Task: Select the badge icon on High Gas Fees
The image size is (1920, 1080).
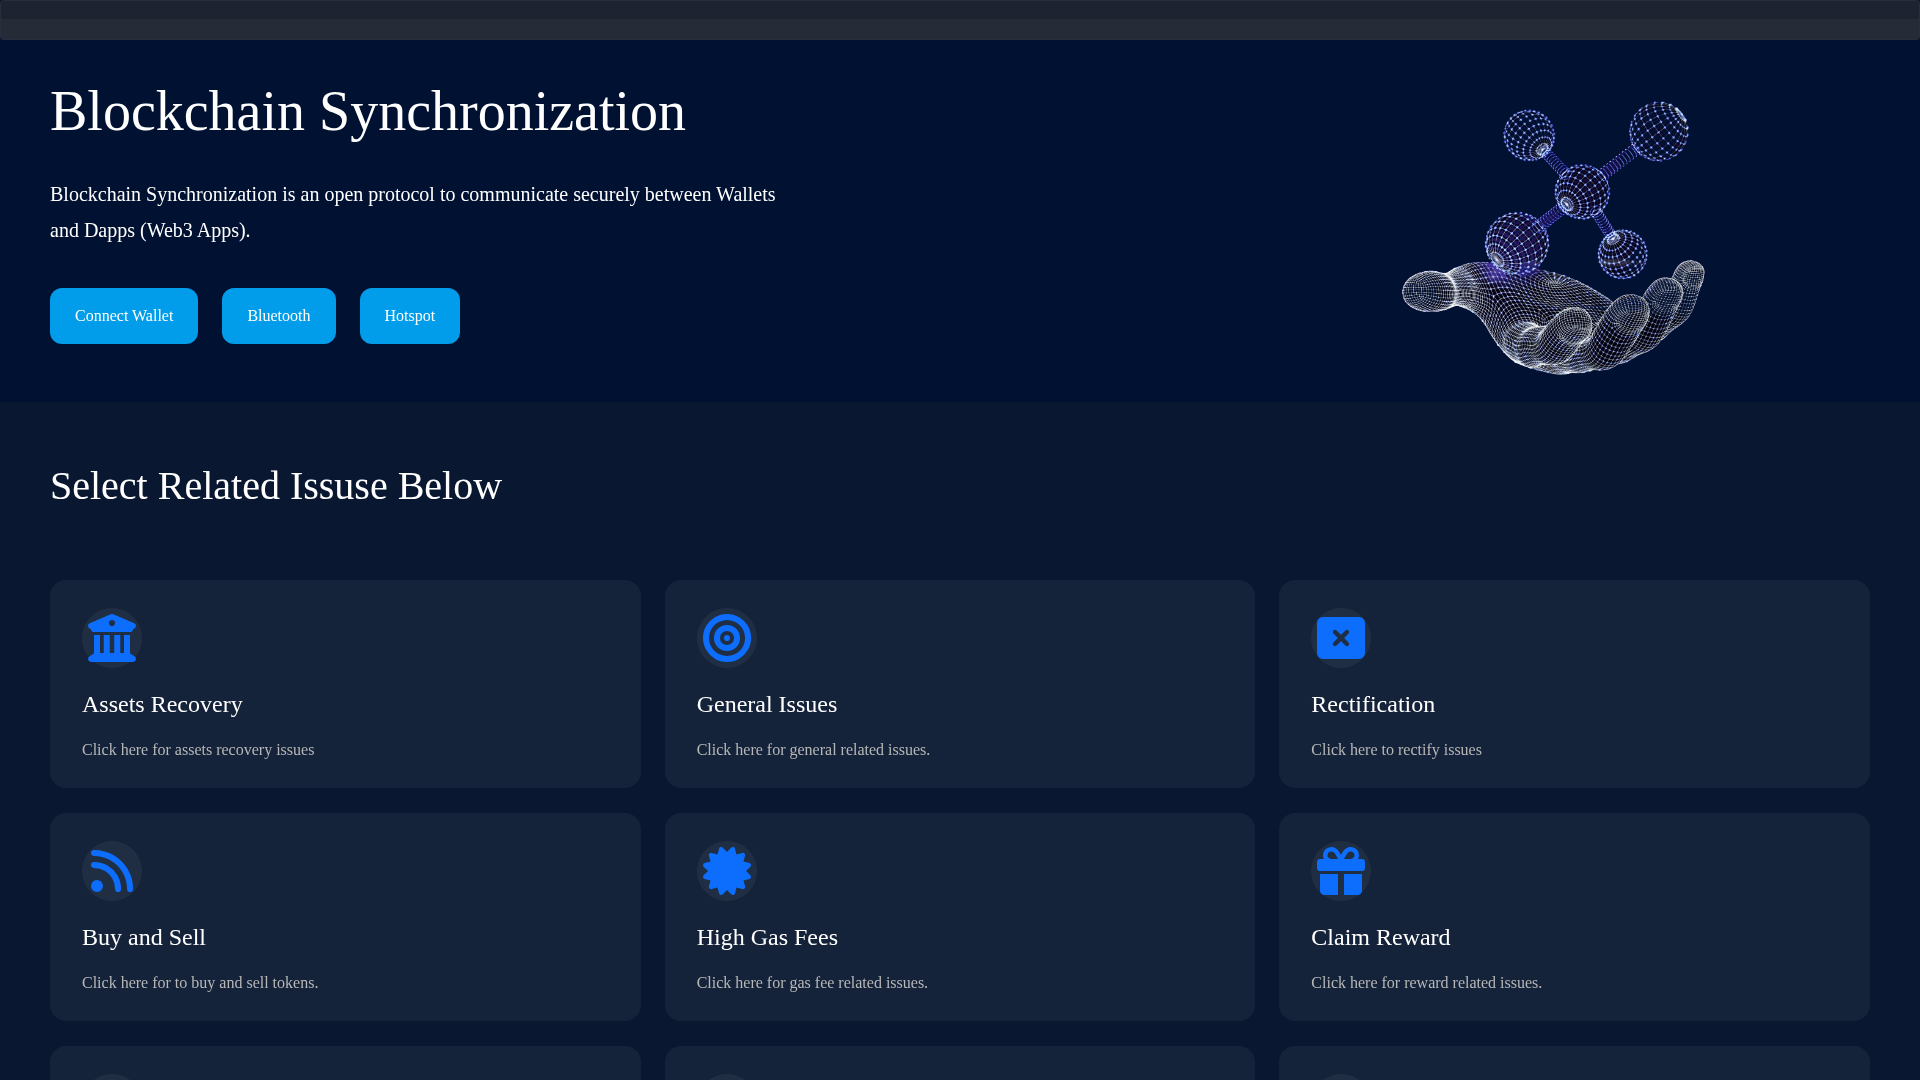Action: pyautogui.click(x=726, y=871)
